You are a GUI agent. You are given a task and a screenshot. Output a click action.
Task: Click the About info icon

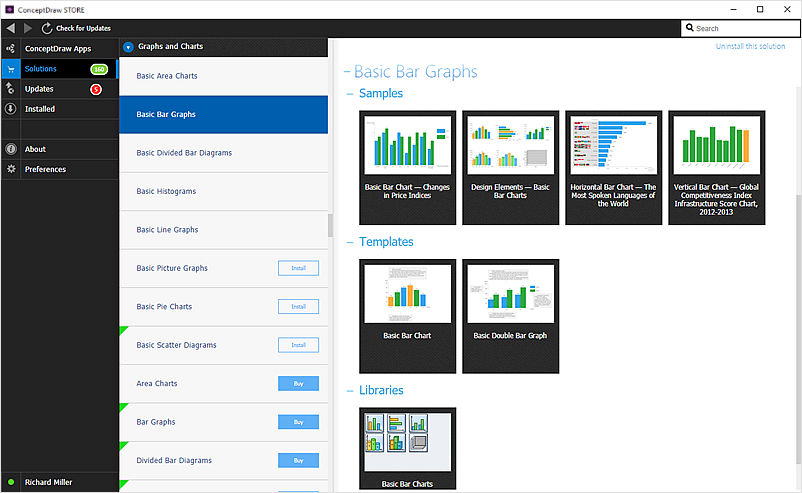(10, 149)
